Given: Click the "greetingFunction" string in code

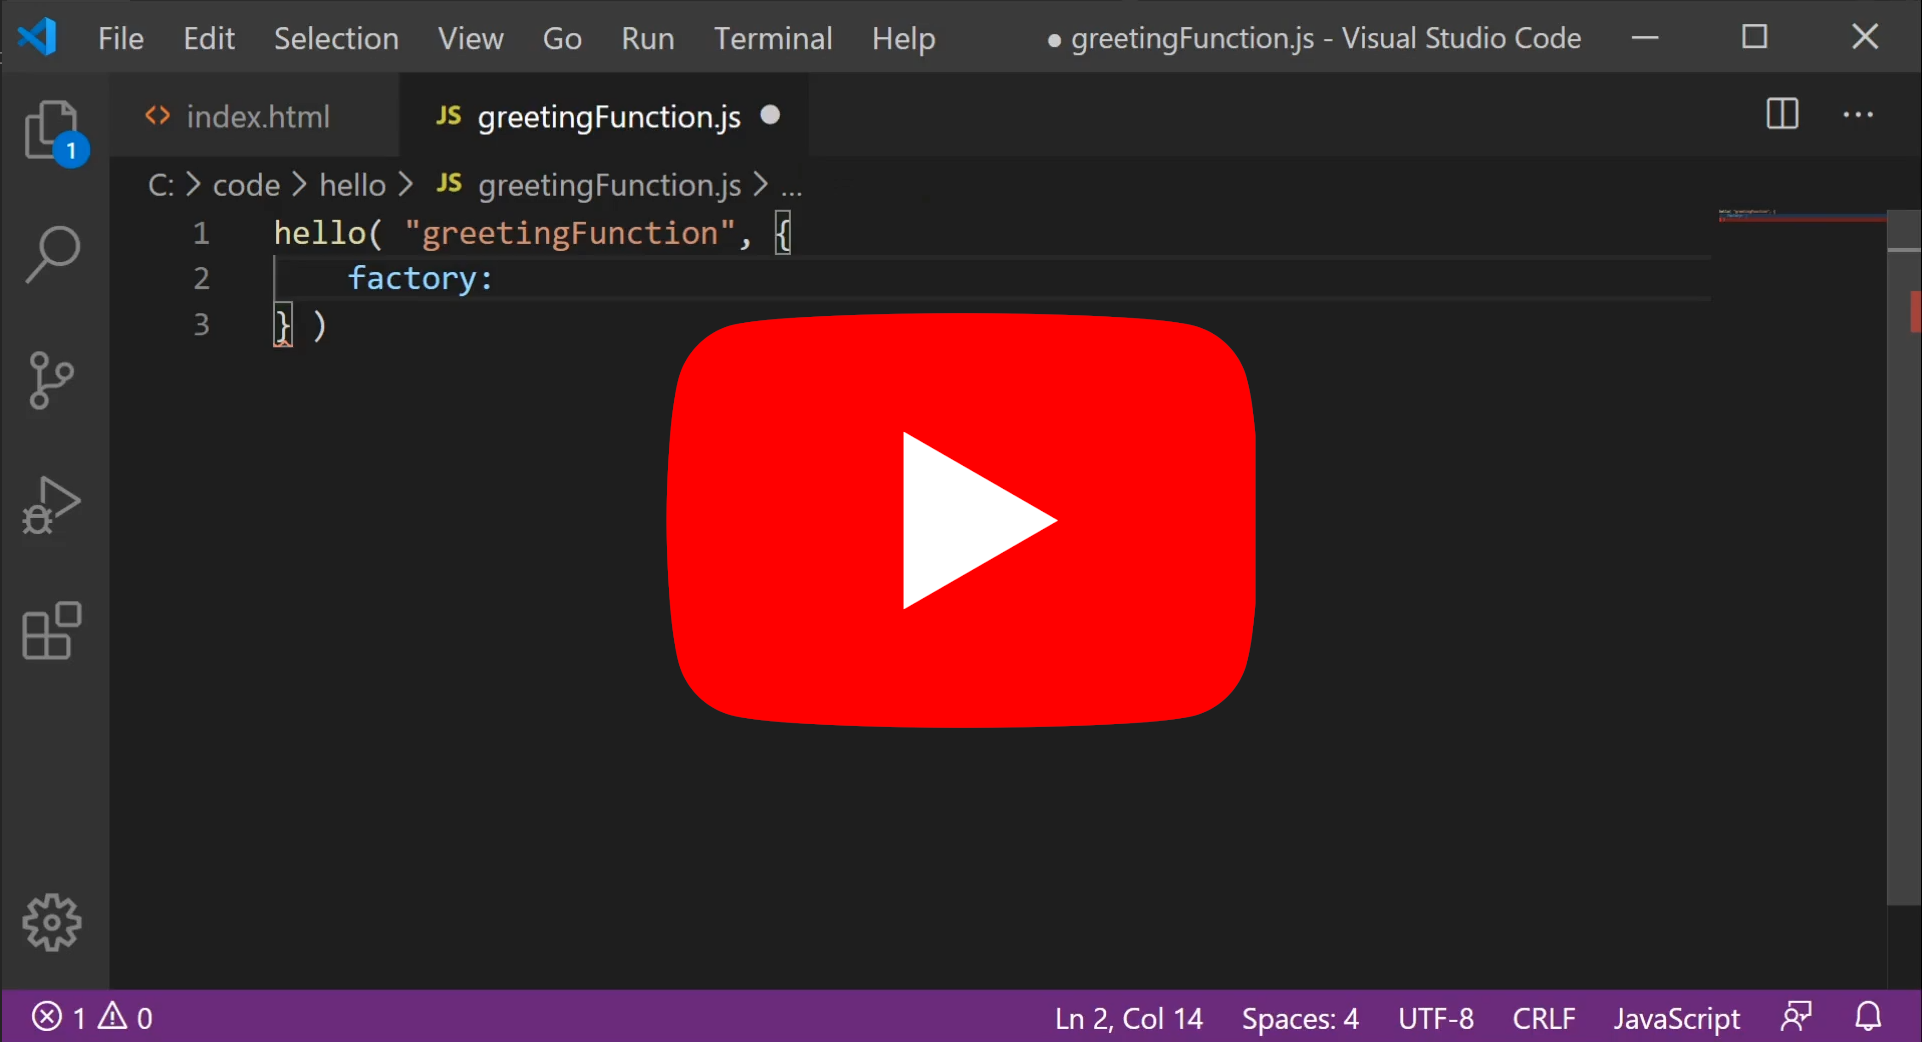Looking at the screenshot, I should click(x=570, y=233).
